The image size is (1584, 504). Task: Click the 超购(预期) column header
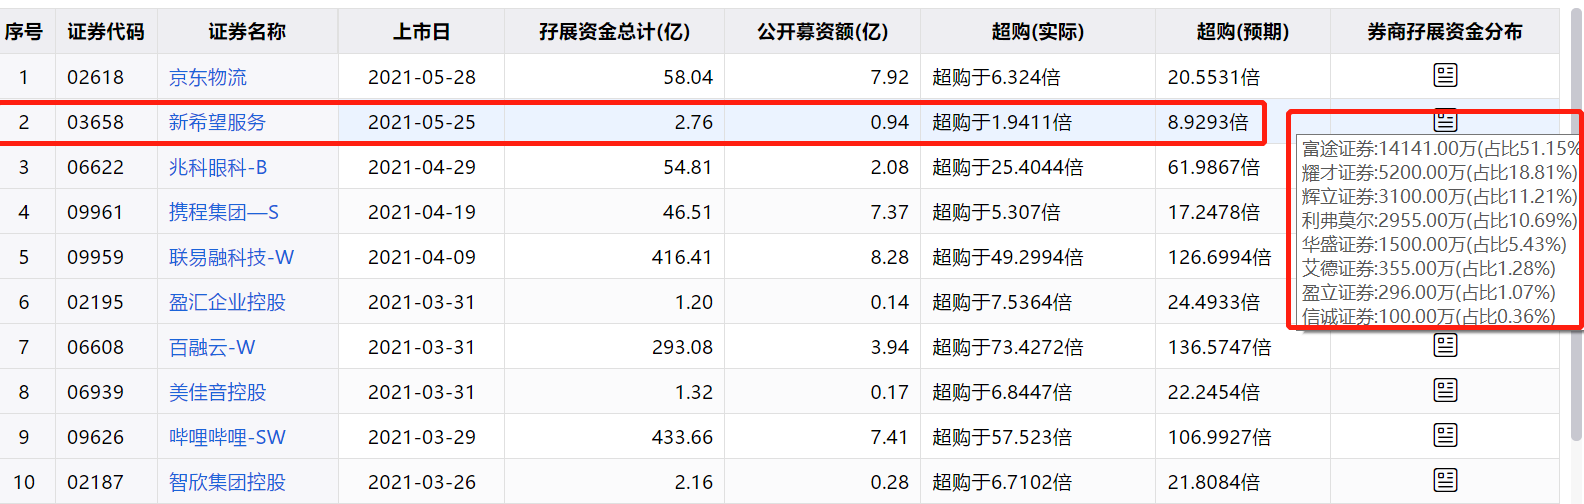(1242, 32)
